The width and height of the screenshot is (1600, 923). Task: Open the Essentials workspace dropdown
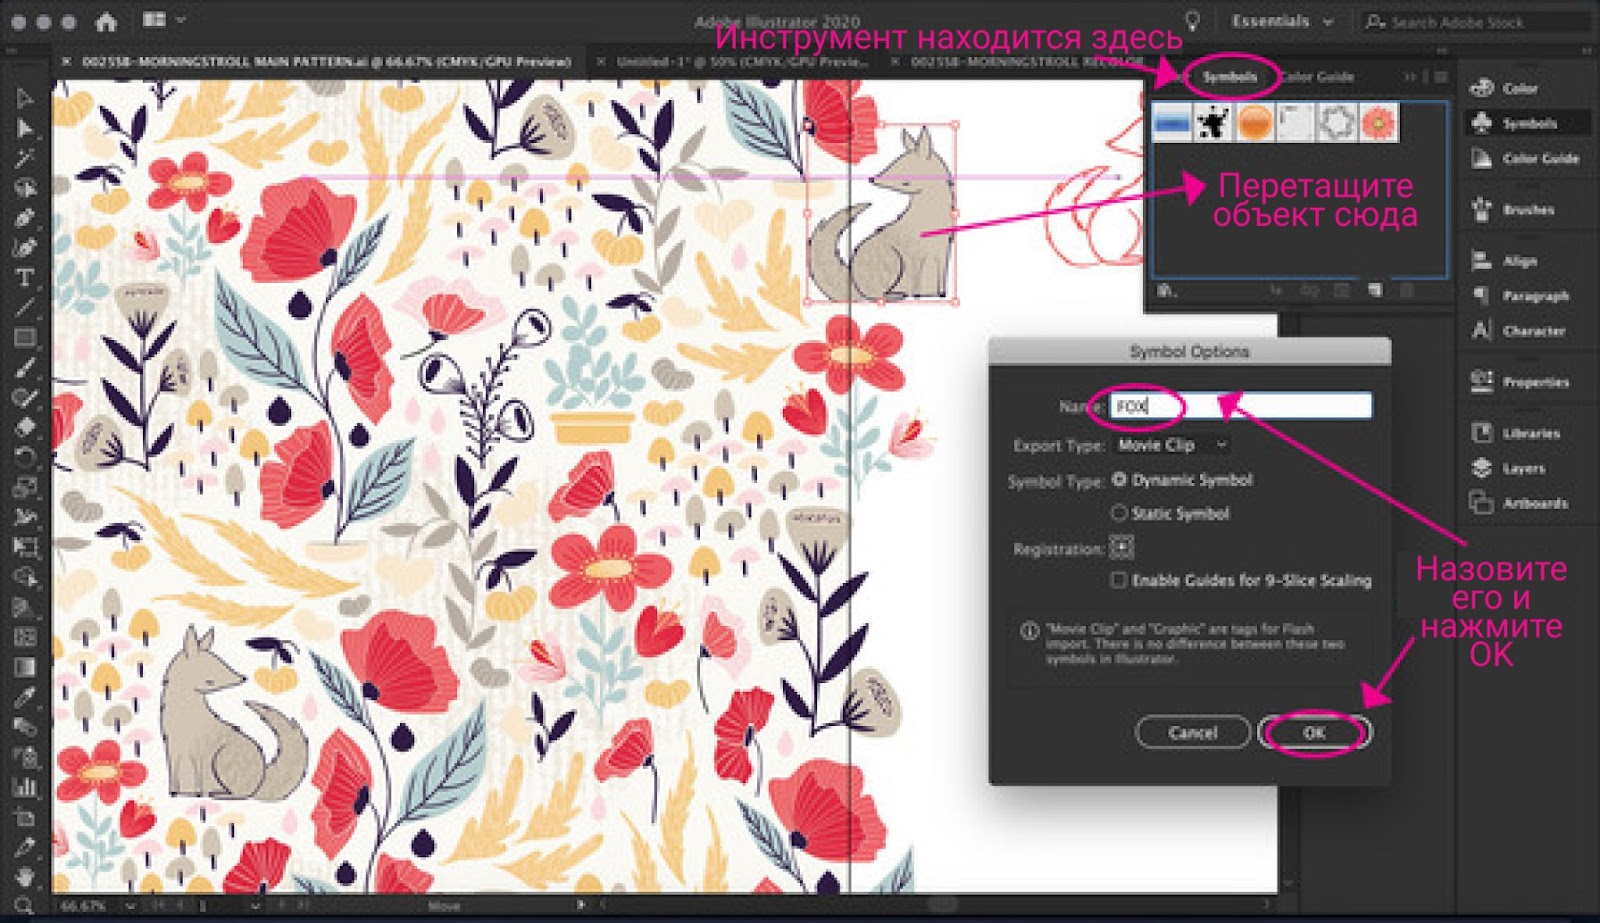[1283, 21]
